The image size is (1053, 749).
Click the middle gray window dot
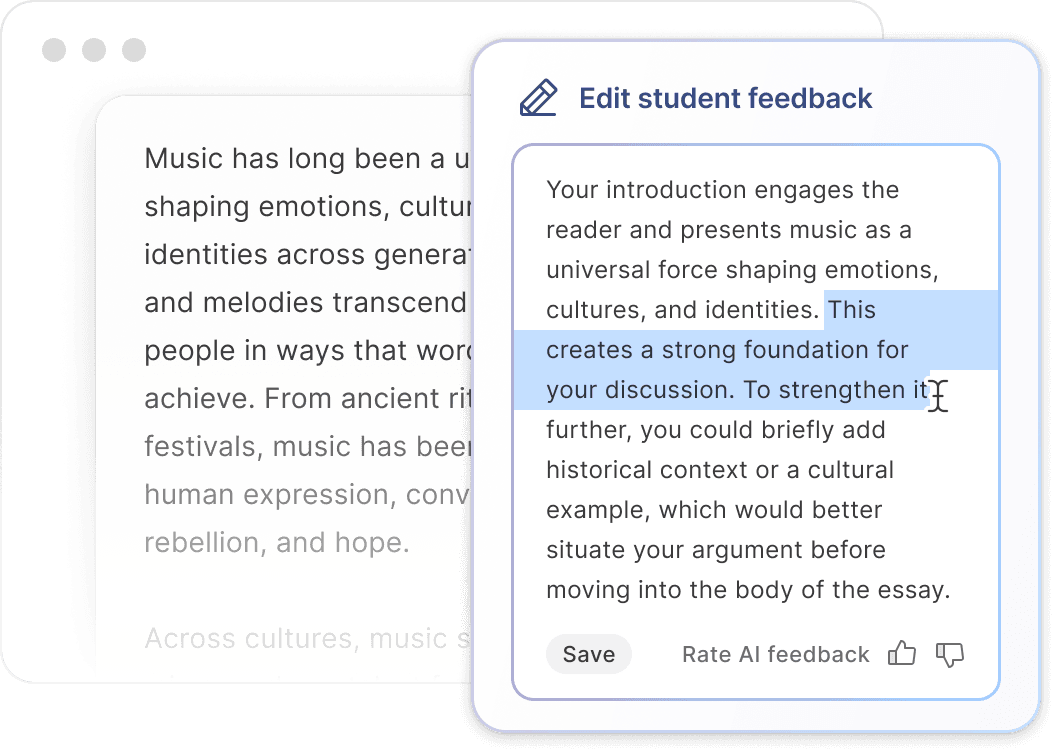tap(94, 50)
